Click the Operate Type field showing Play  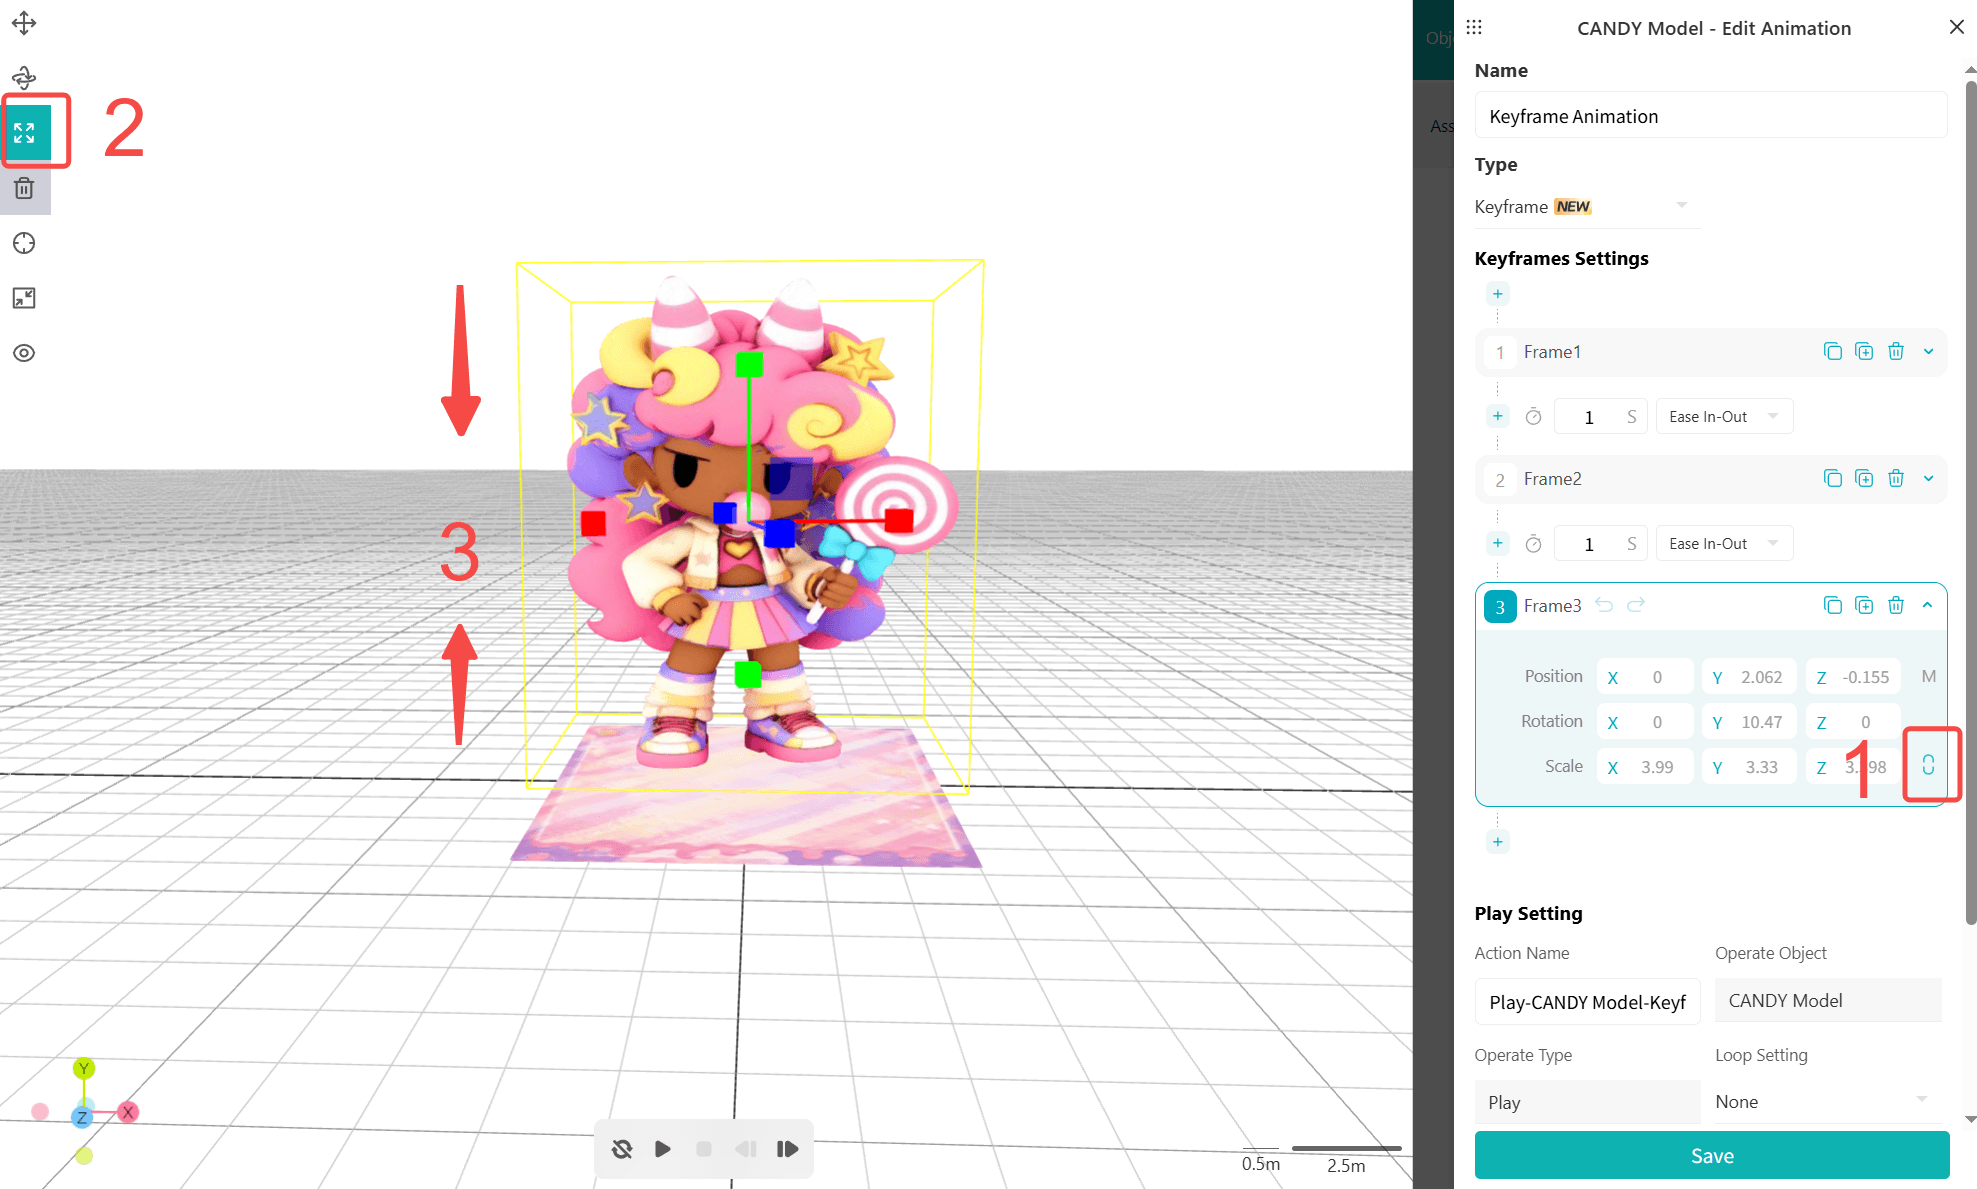1587,1102
